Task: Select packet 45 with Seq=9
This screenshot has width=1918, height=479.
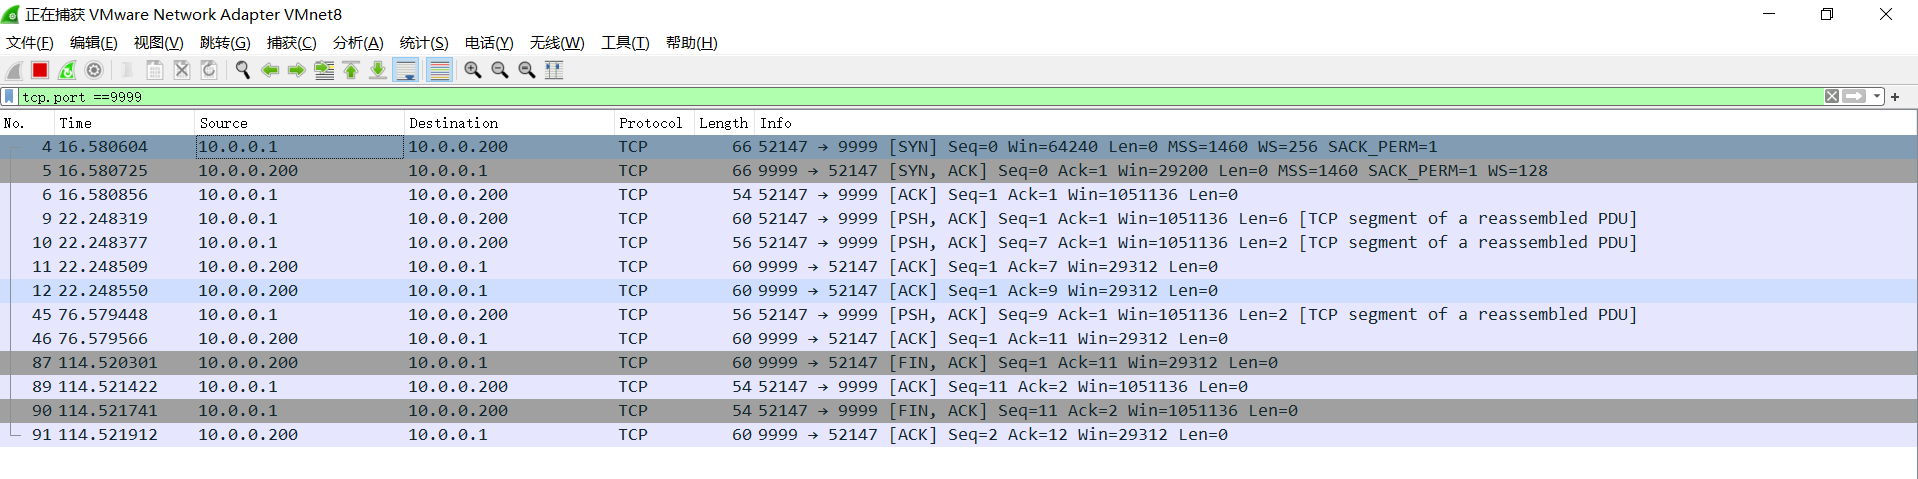Action: click(958, 315)
